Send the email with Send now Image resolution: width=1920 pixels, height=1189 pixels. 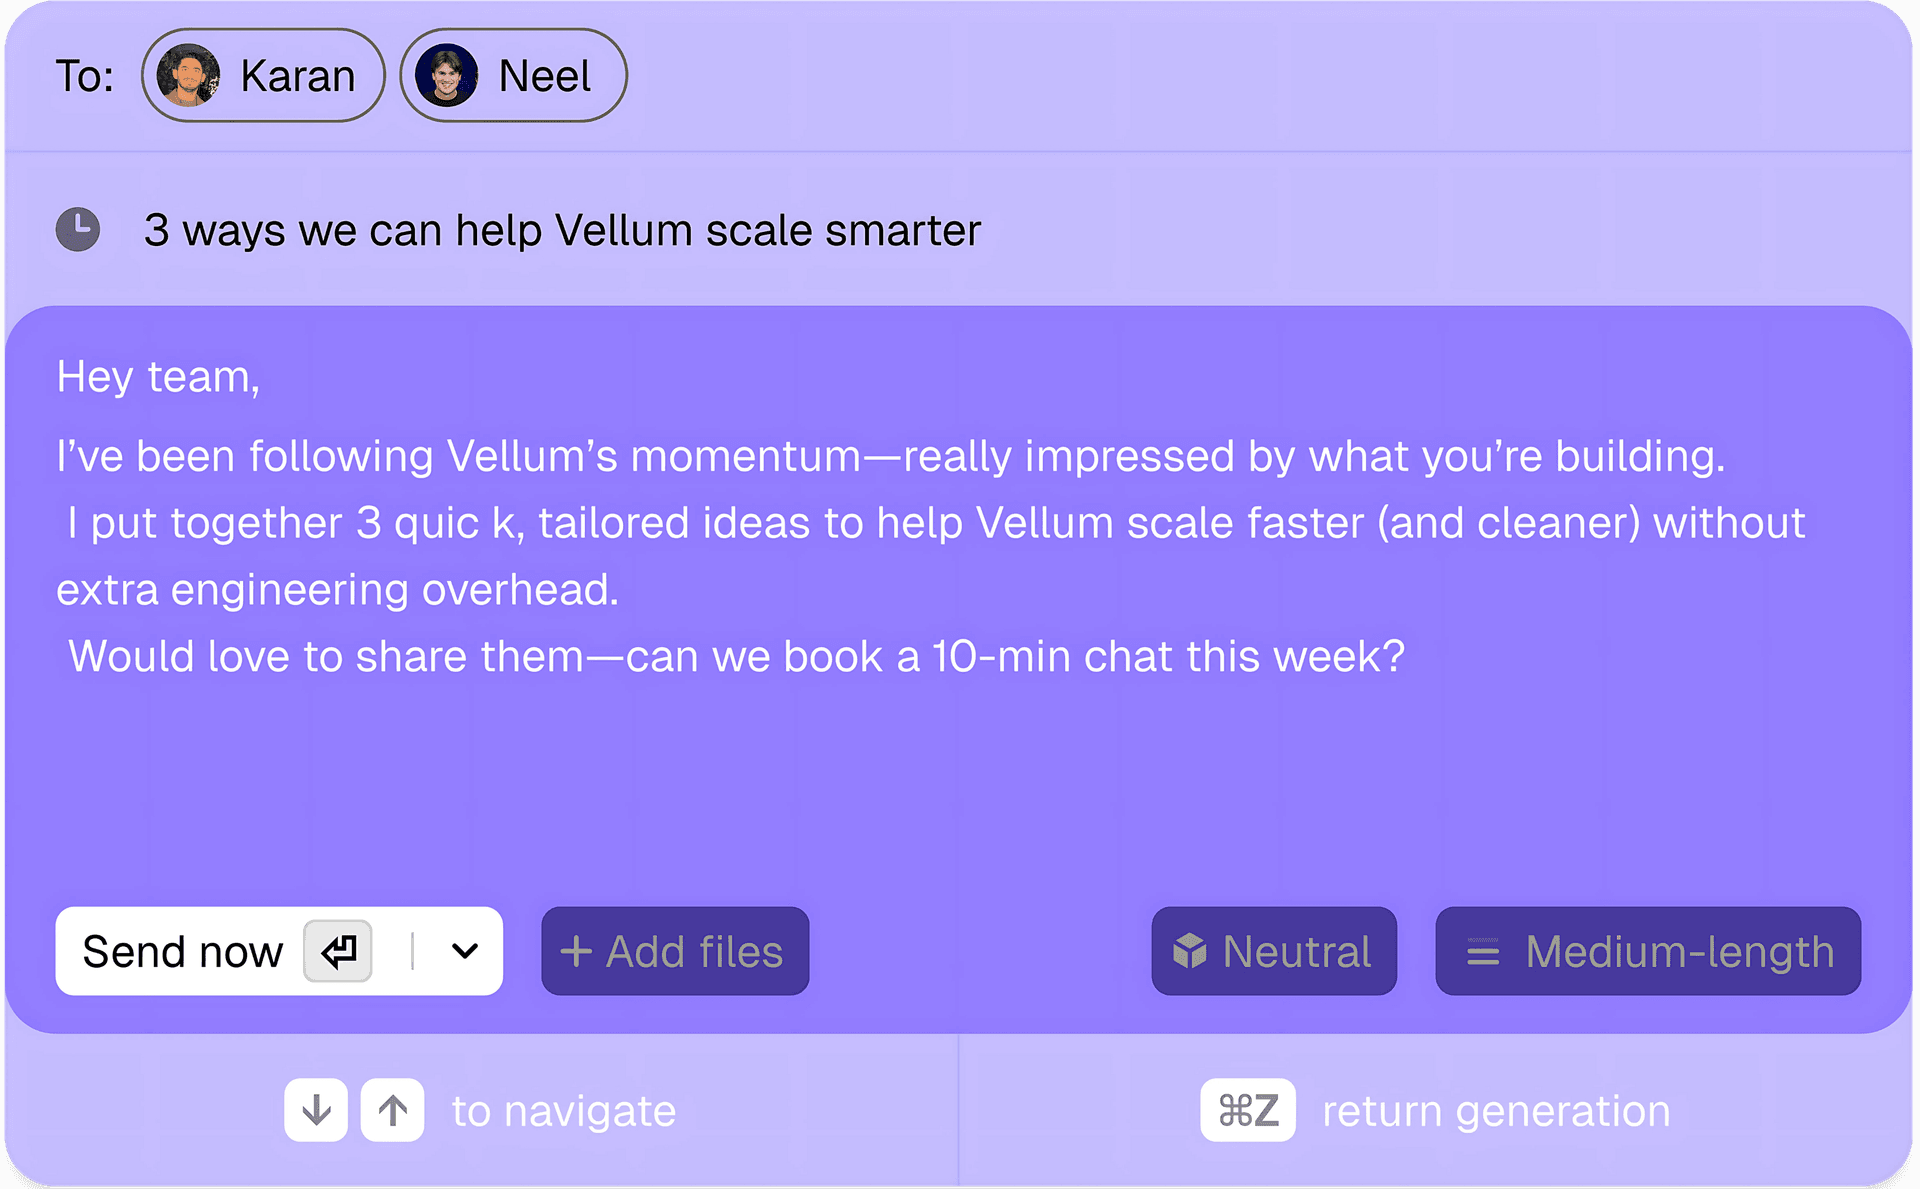coord(183,951)
